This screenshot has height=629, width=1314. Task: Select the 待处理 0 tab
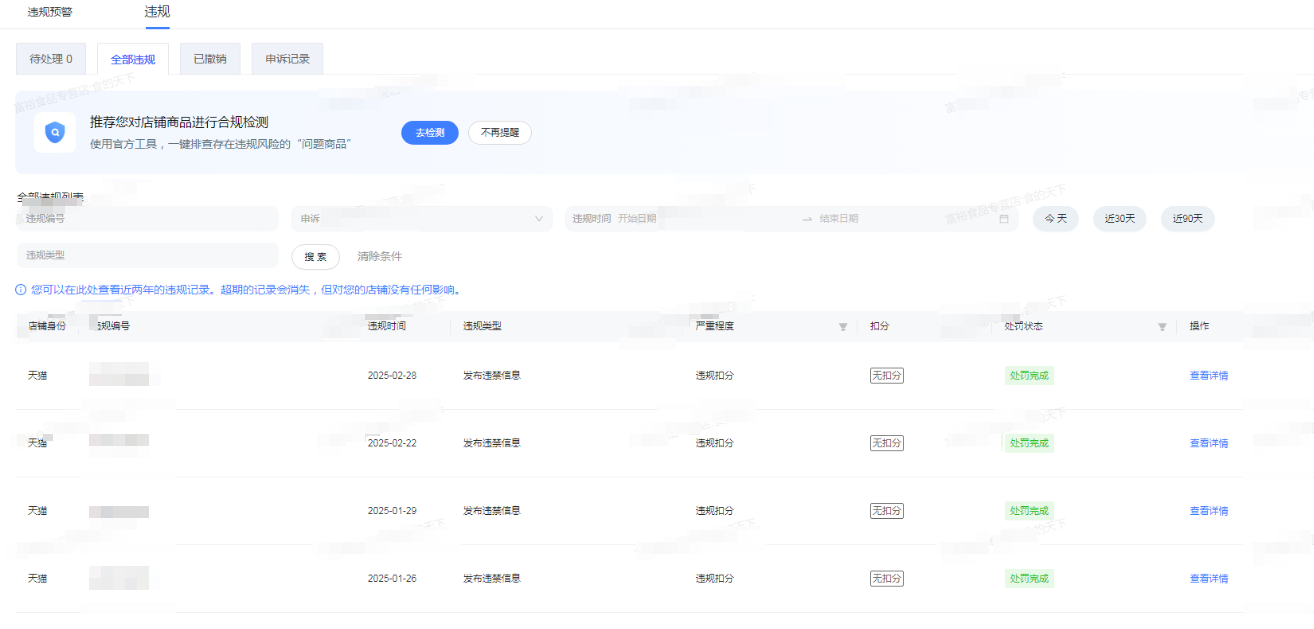point(51,59)
